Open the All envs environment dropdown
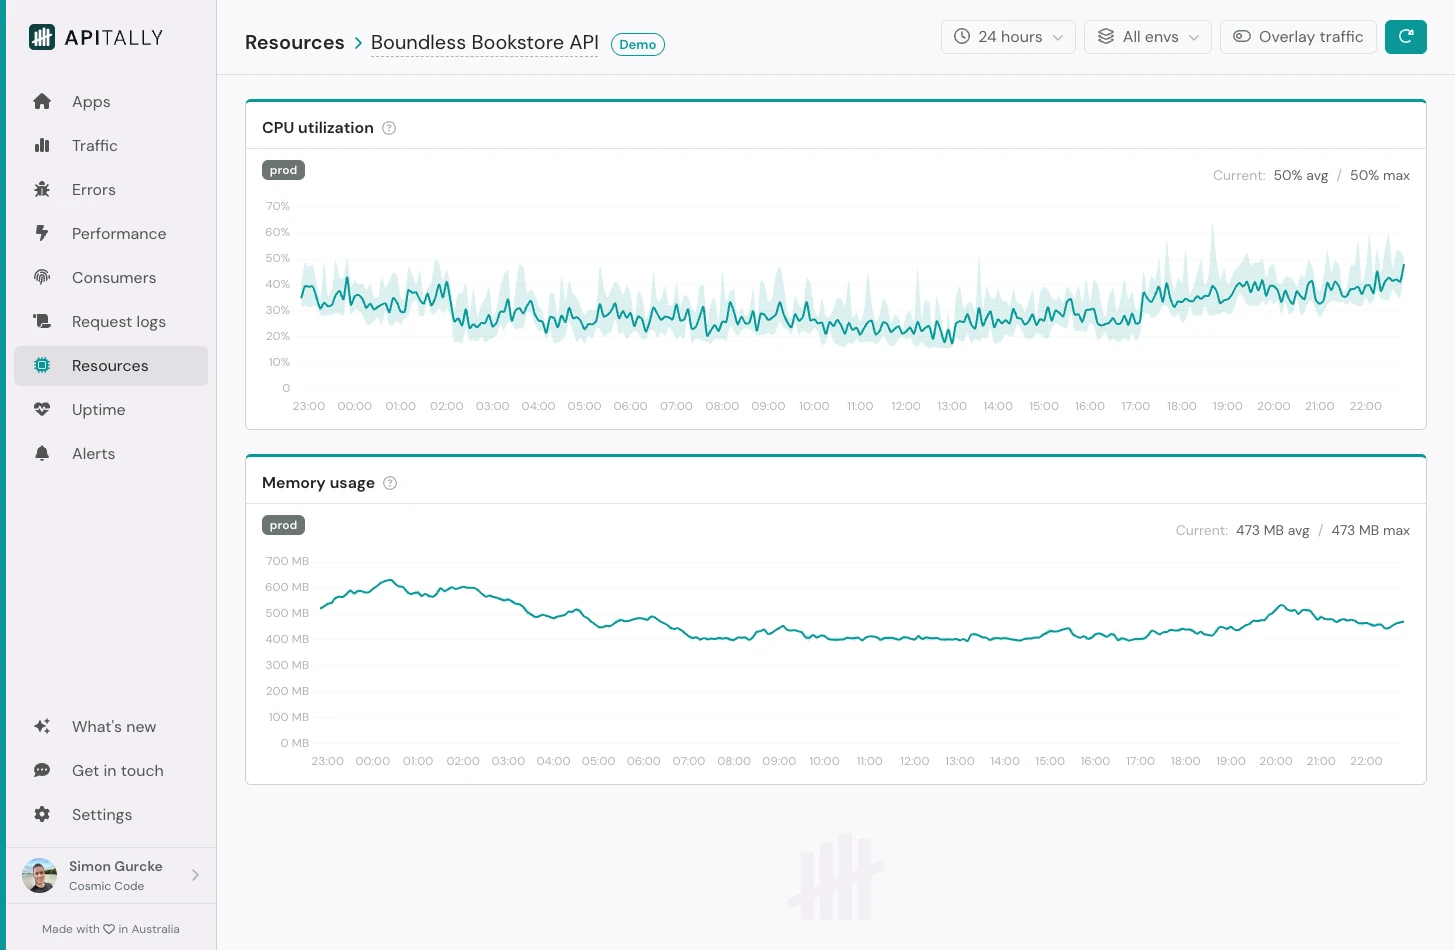This screenshot has height=950, width=1455. tap(1147, 36)
